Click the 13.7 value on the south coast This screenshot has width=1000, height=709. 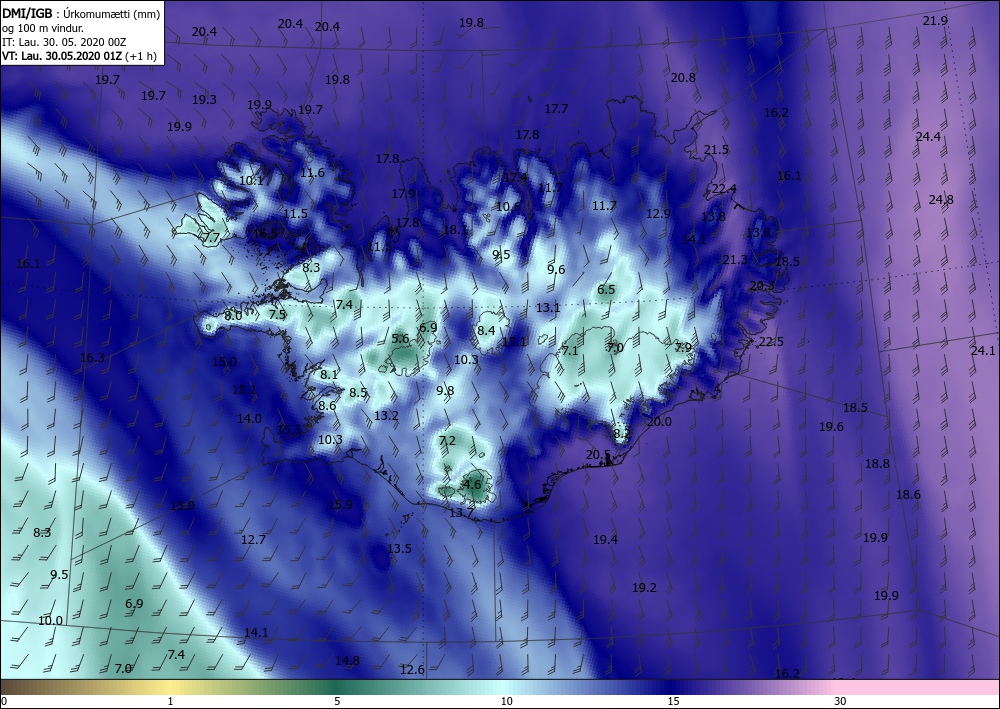pos(461,513)
